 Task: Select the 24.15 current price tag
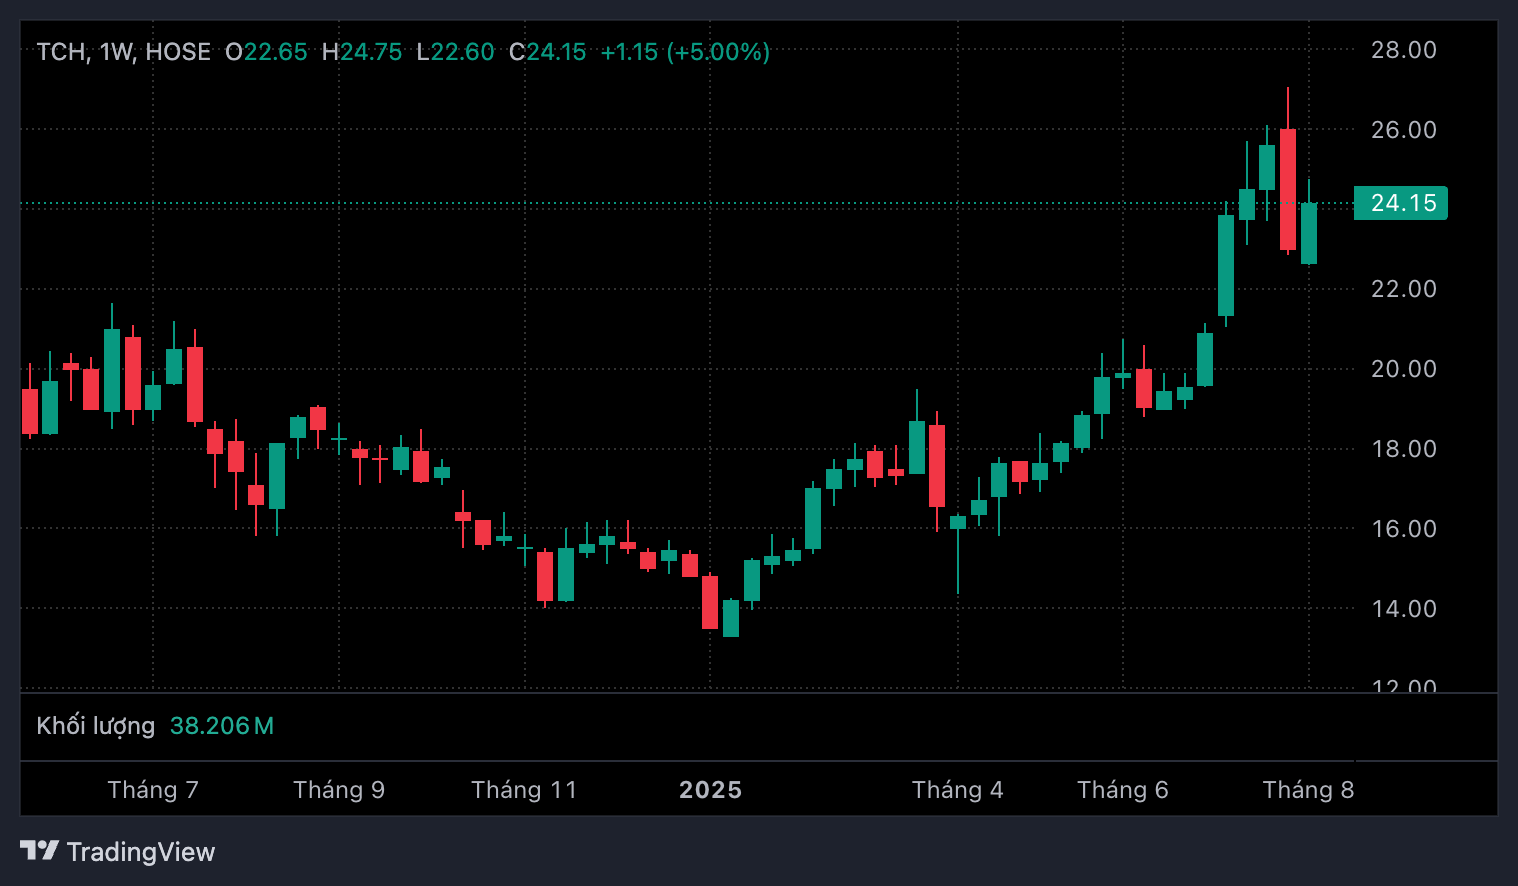point(1400,203)
